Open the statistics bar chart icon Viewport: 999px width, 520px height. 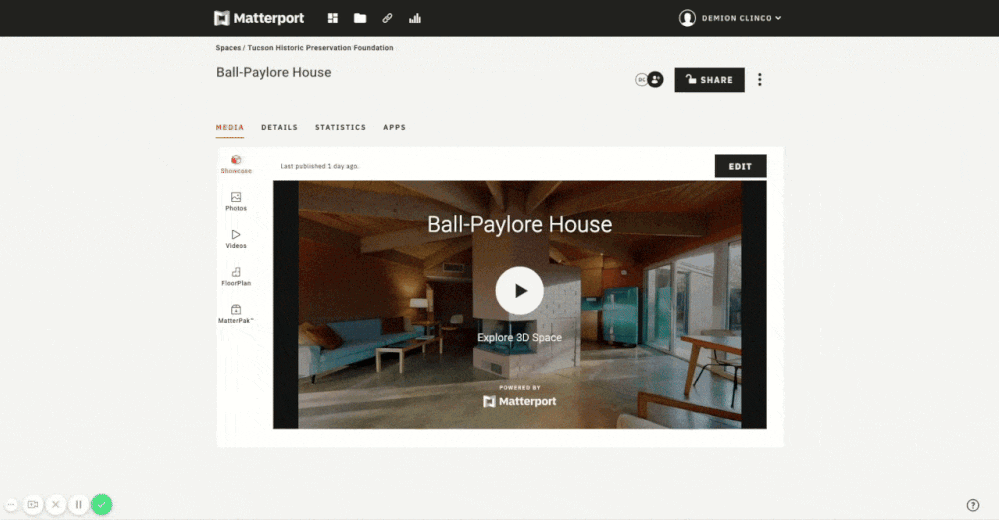coord(415,18)
